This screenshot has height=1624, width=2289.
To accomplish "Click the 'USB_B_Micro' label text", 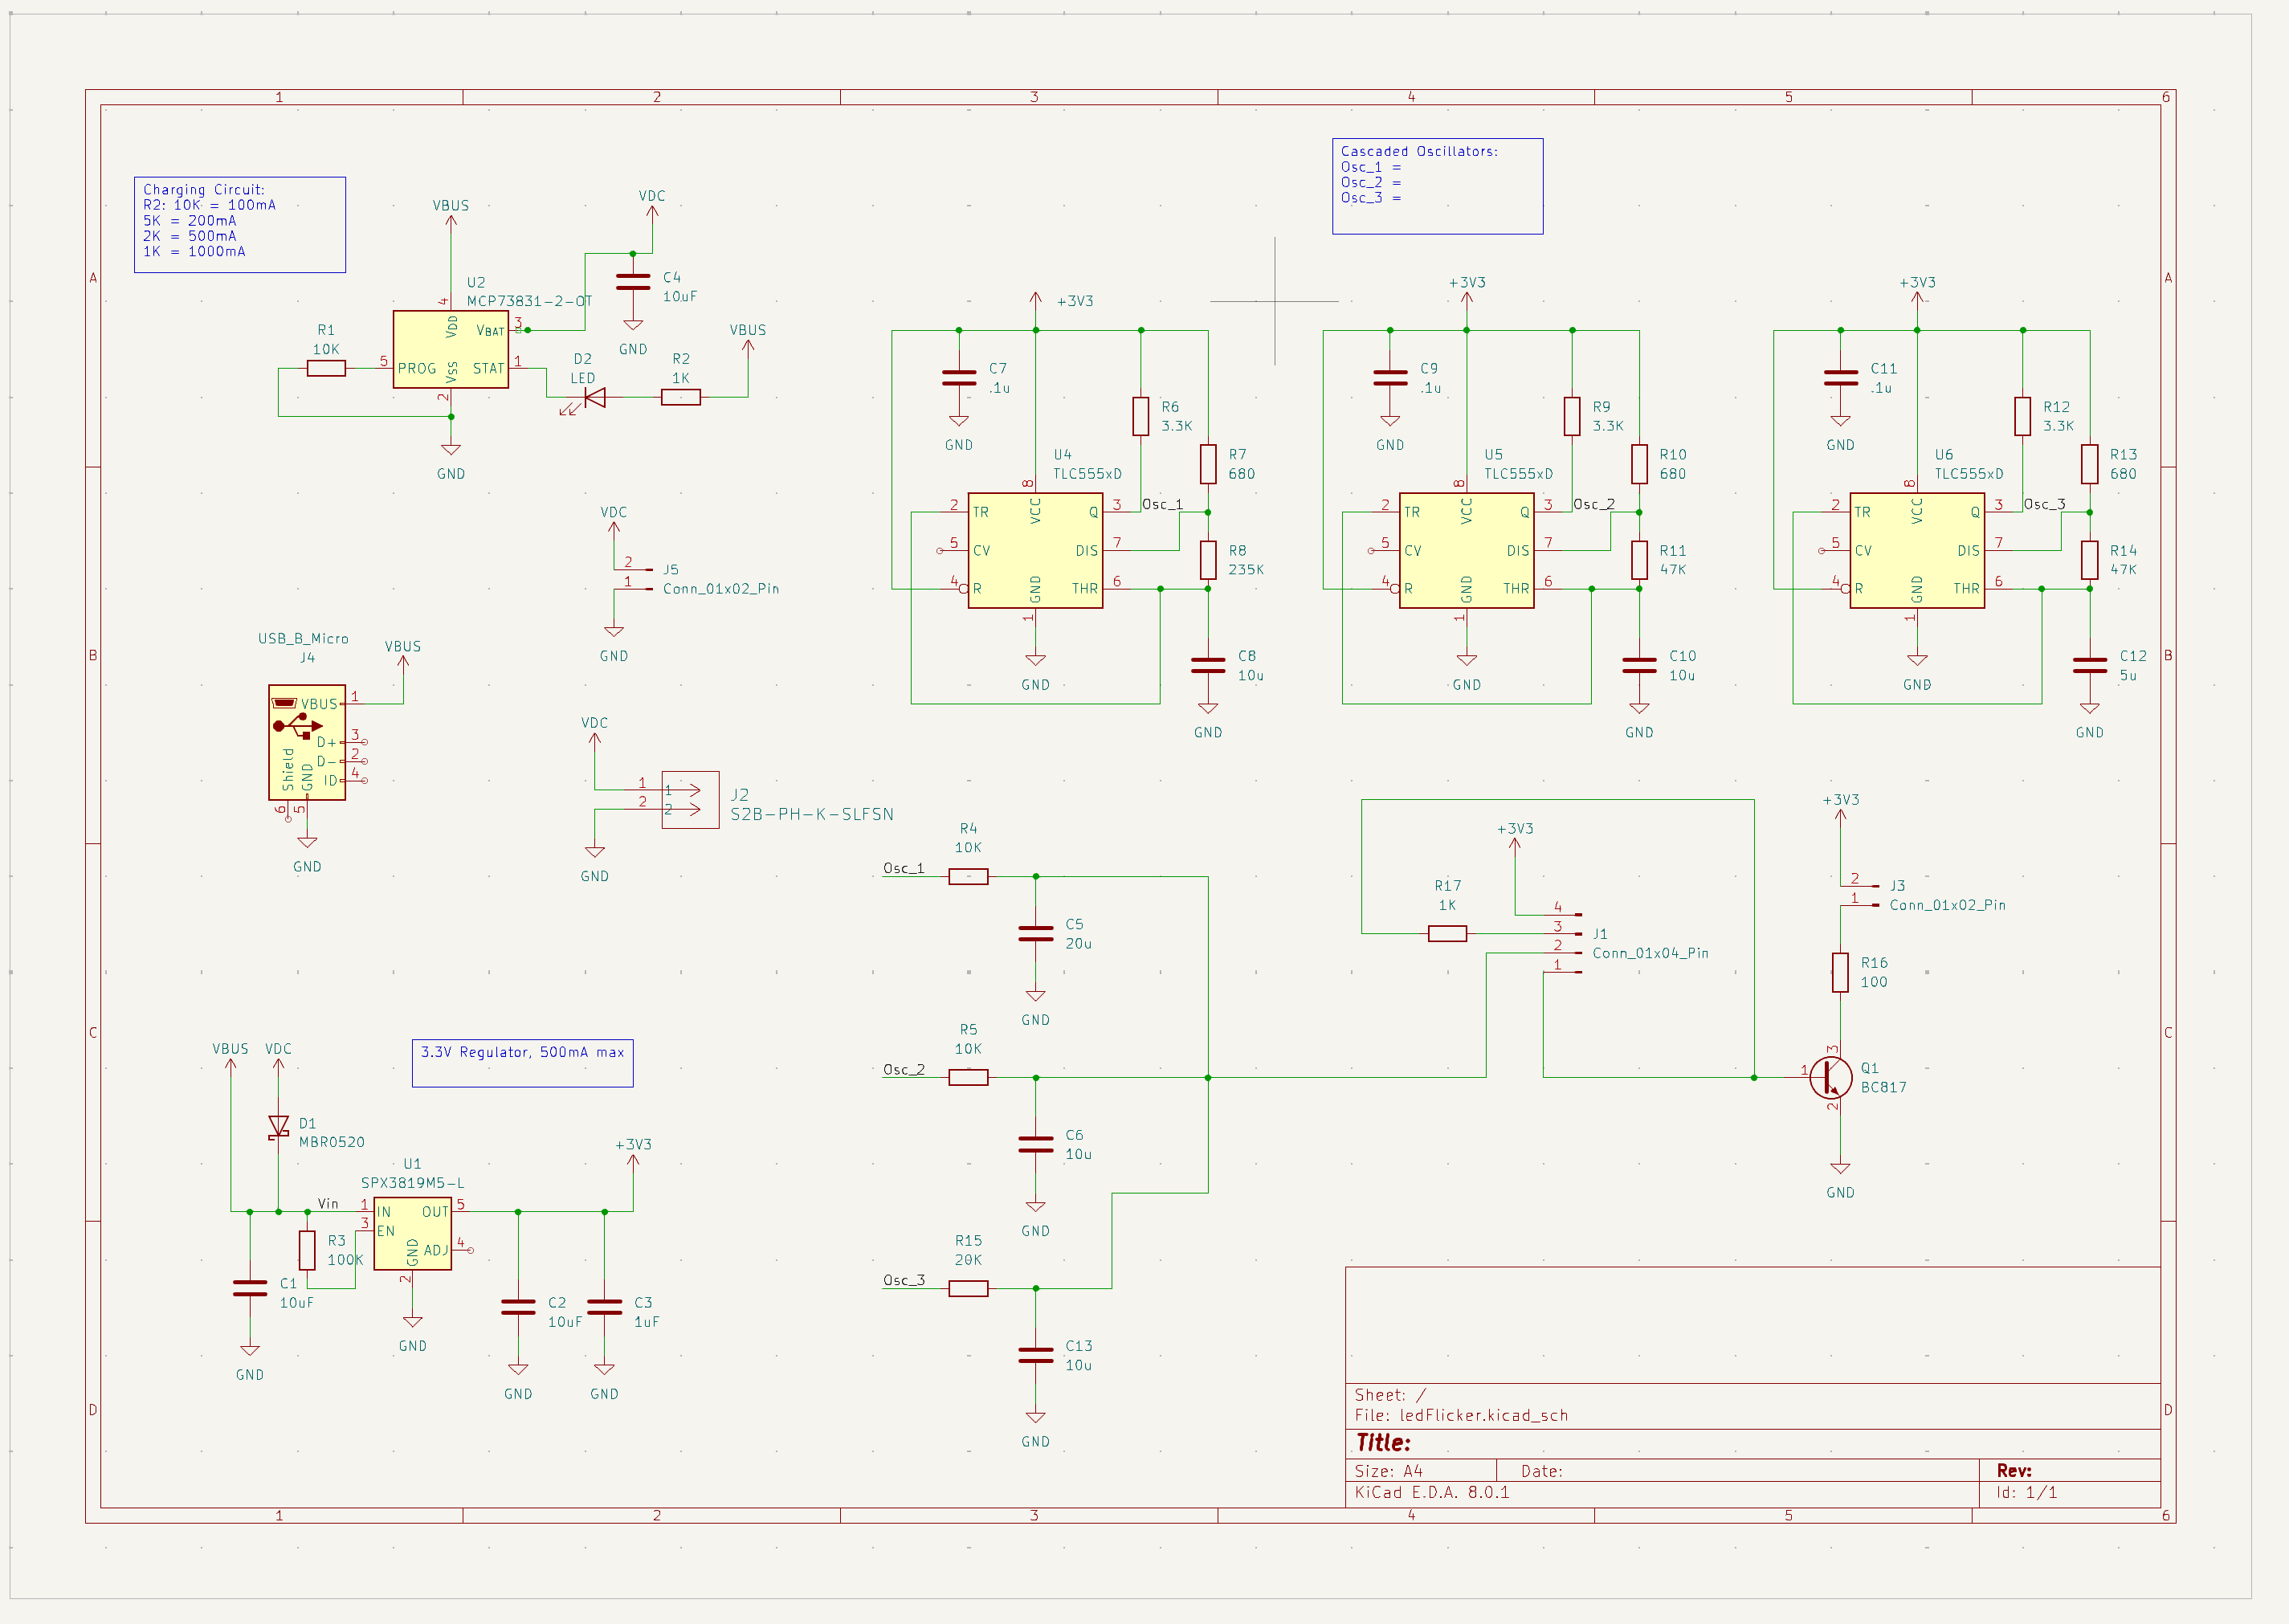I will (x=303, y=638).
